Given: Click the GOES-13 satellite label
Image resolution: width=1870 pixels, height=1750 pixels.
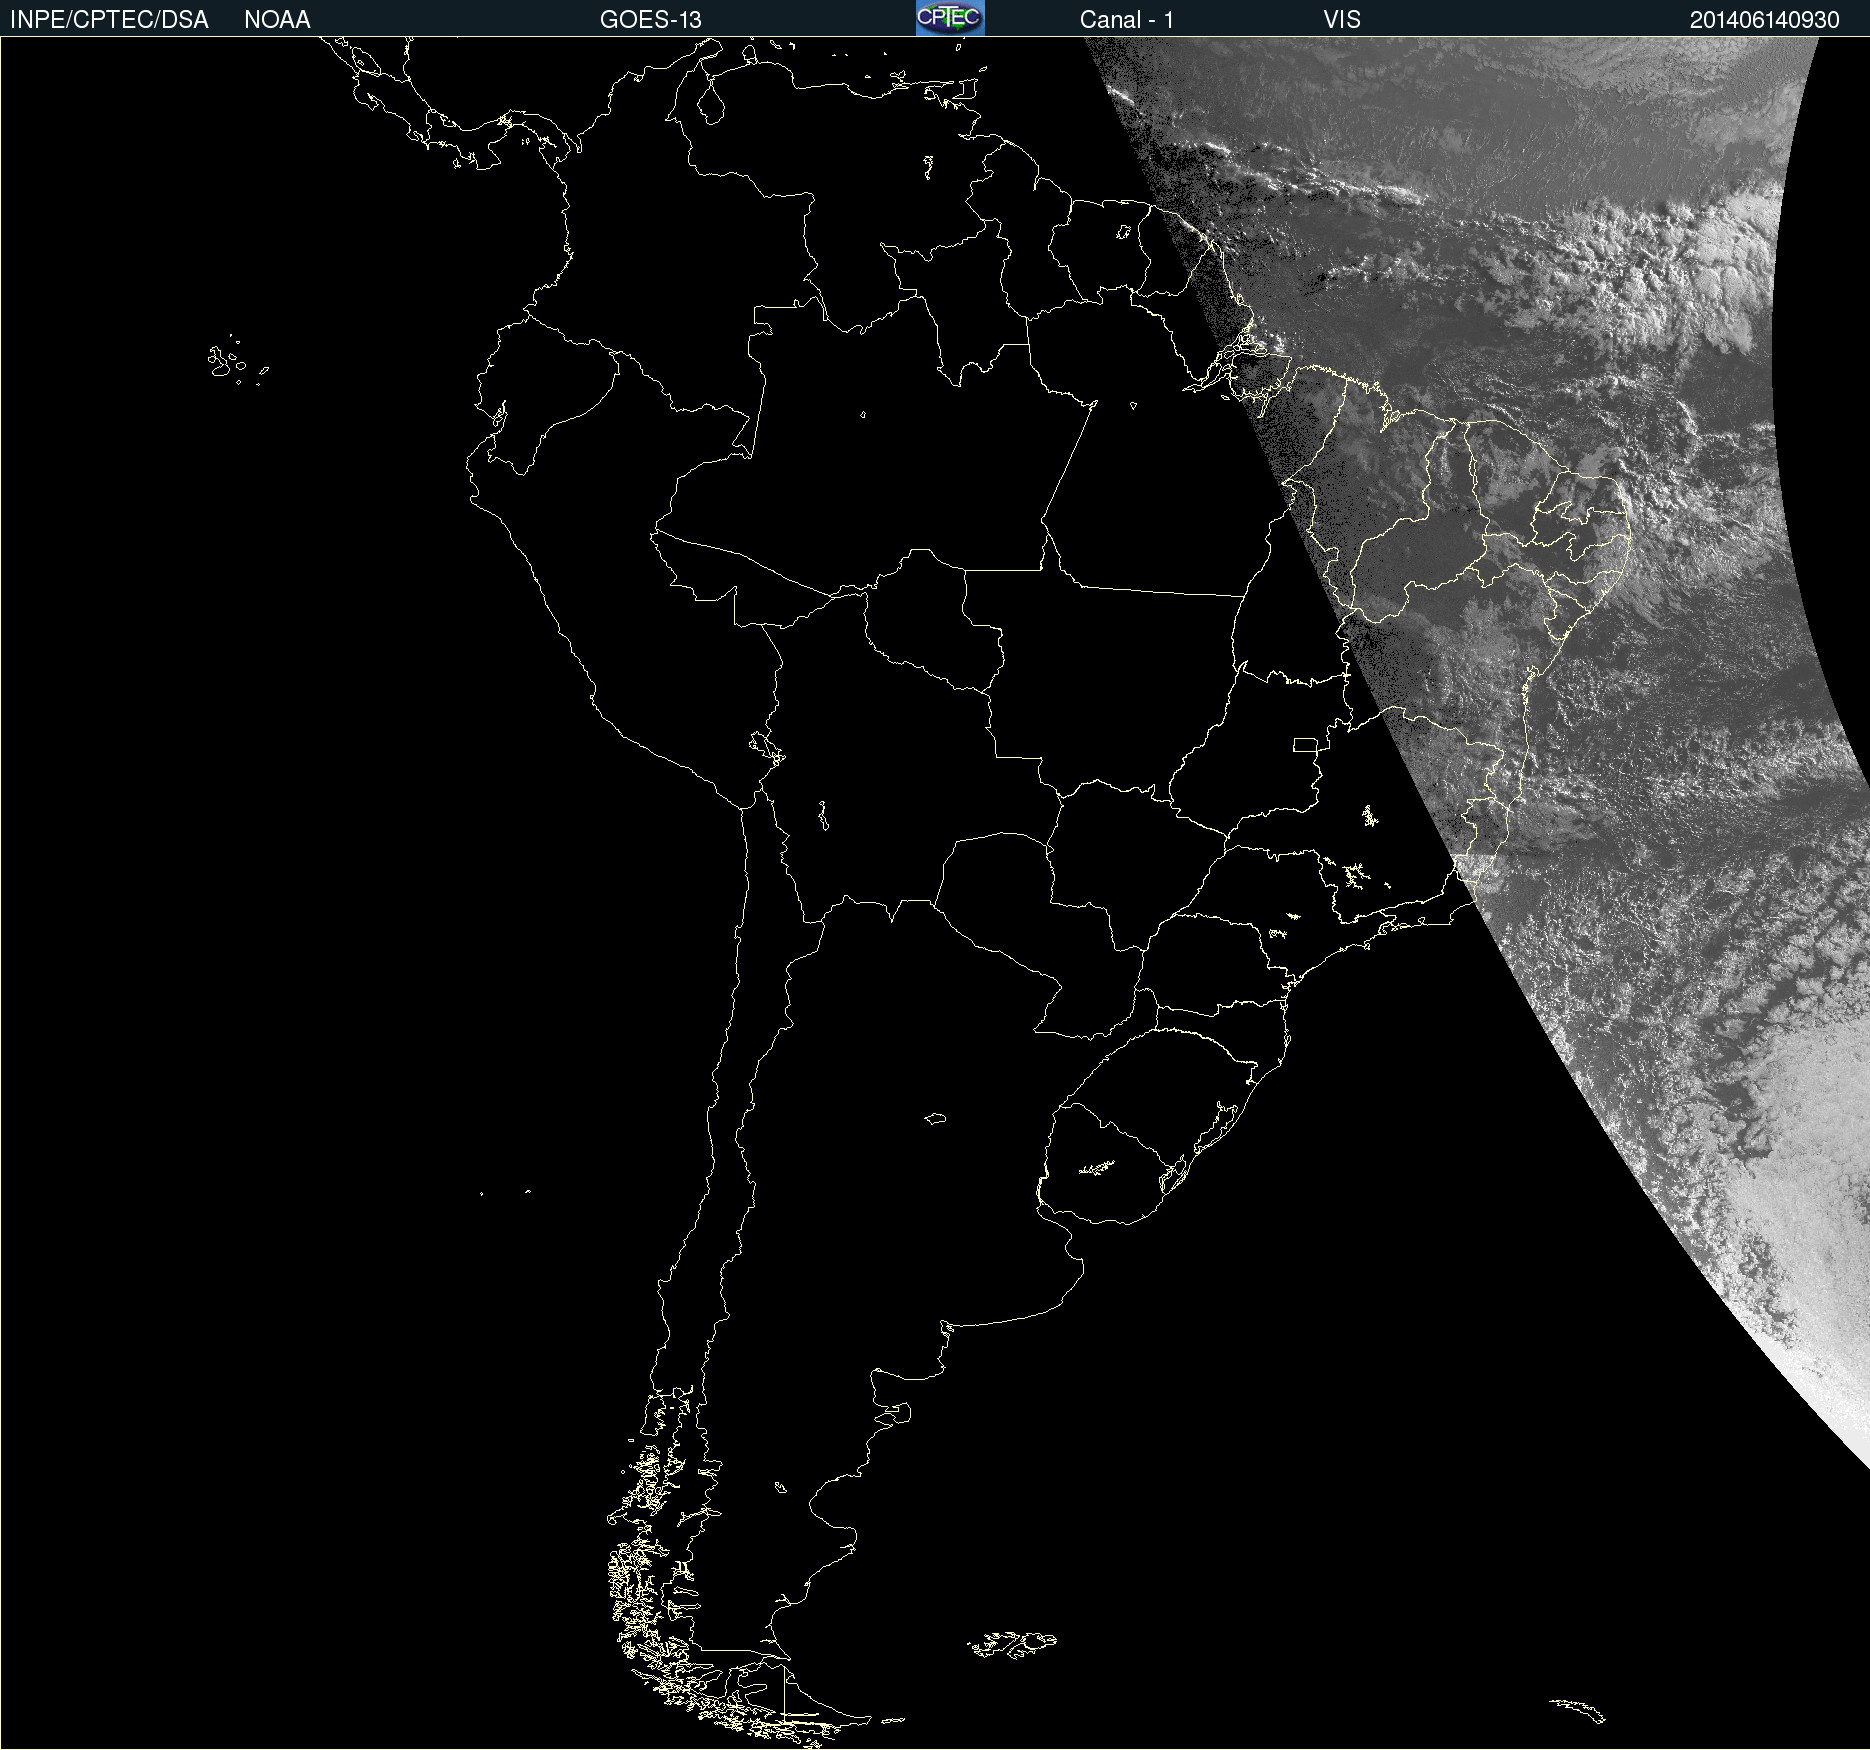Looking at the screenshot, I should (650, 20).
